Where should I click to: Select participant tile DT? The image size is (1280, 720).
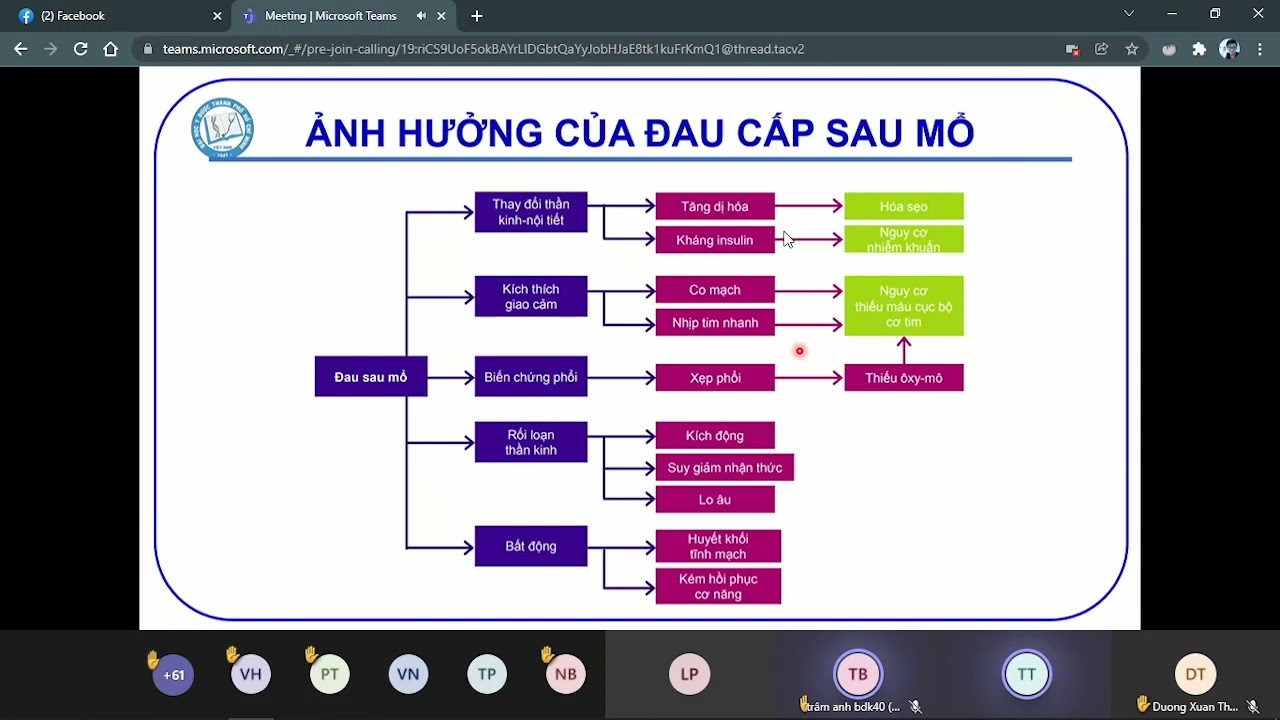coord(1196,674)
